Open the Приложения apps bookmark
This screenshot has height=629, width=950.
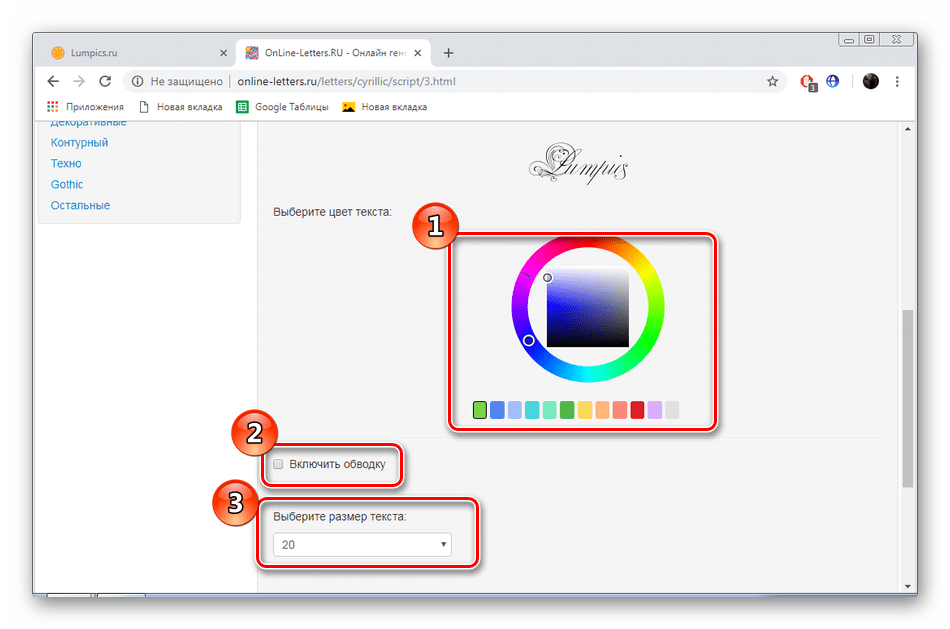tap(85, 107)
